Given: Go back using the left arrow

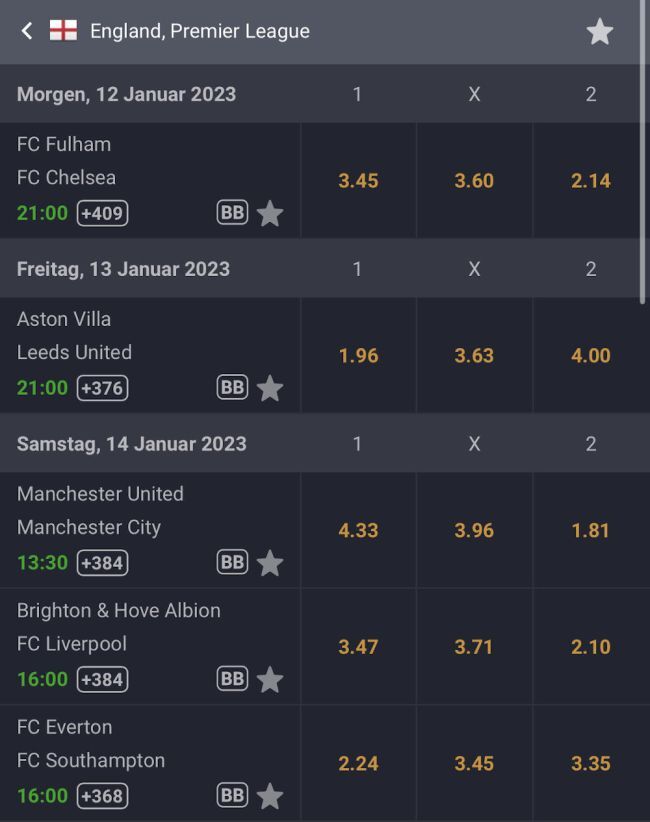Looking at the screenshot, I should [x=27, y=31].
